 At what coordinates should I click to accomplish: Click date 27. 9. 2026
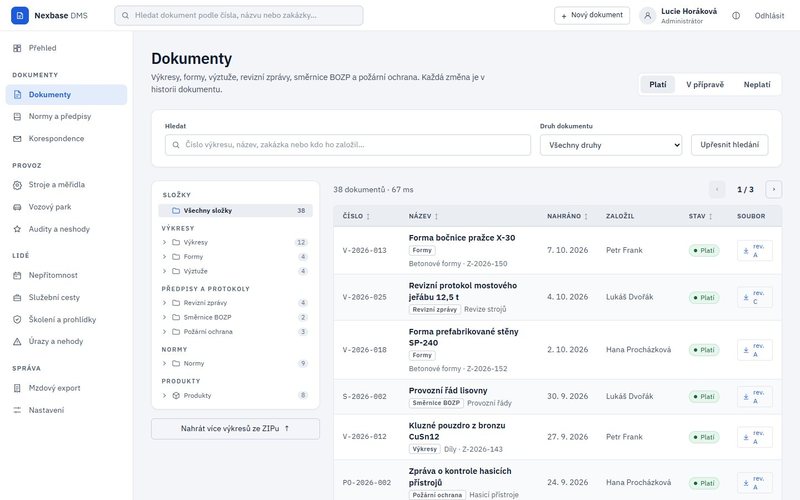point(567,437)
